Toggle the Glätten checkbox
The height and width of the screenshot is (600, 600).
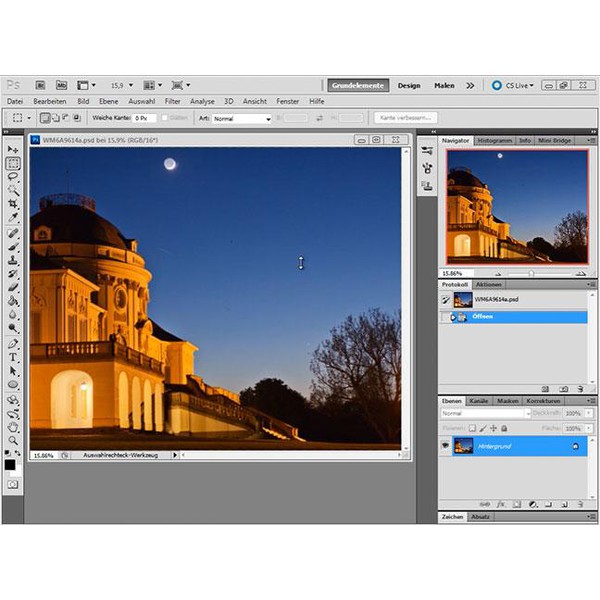point(165,118)
